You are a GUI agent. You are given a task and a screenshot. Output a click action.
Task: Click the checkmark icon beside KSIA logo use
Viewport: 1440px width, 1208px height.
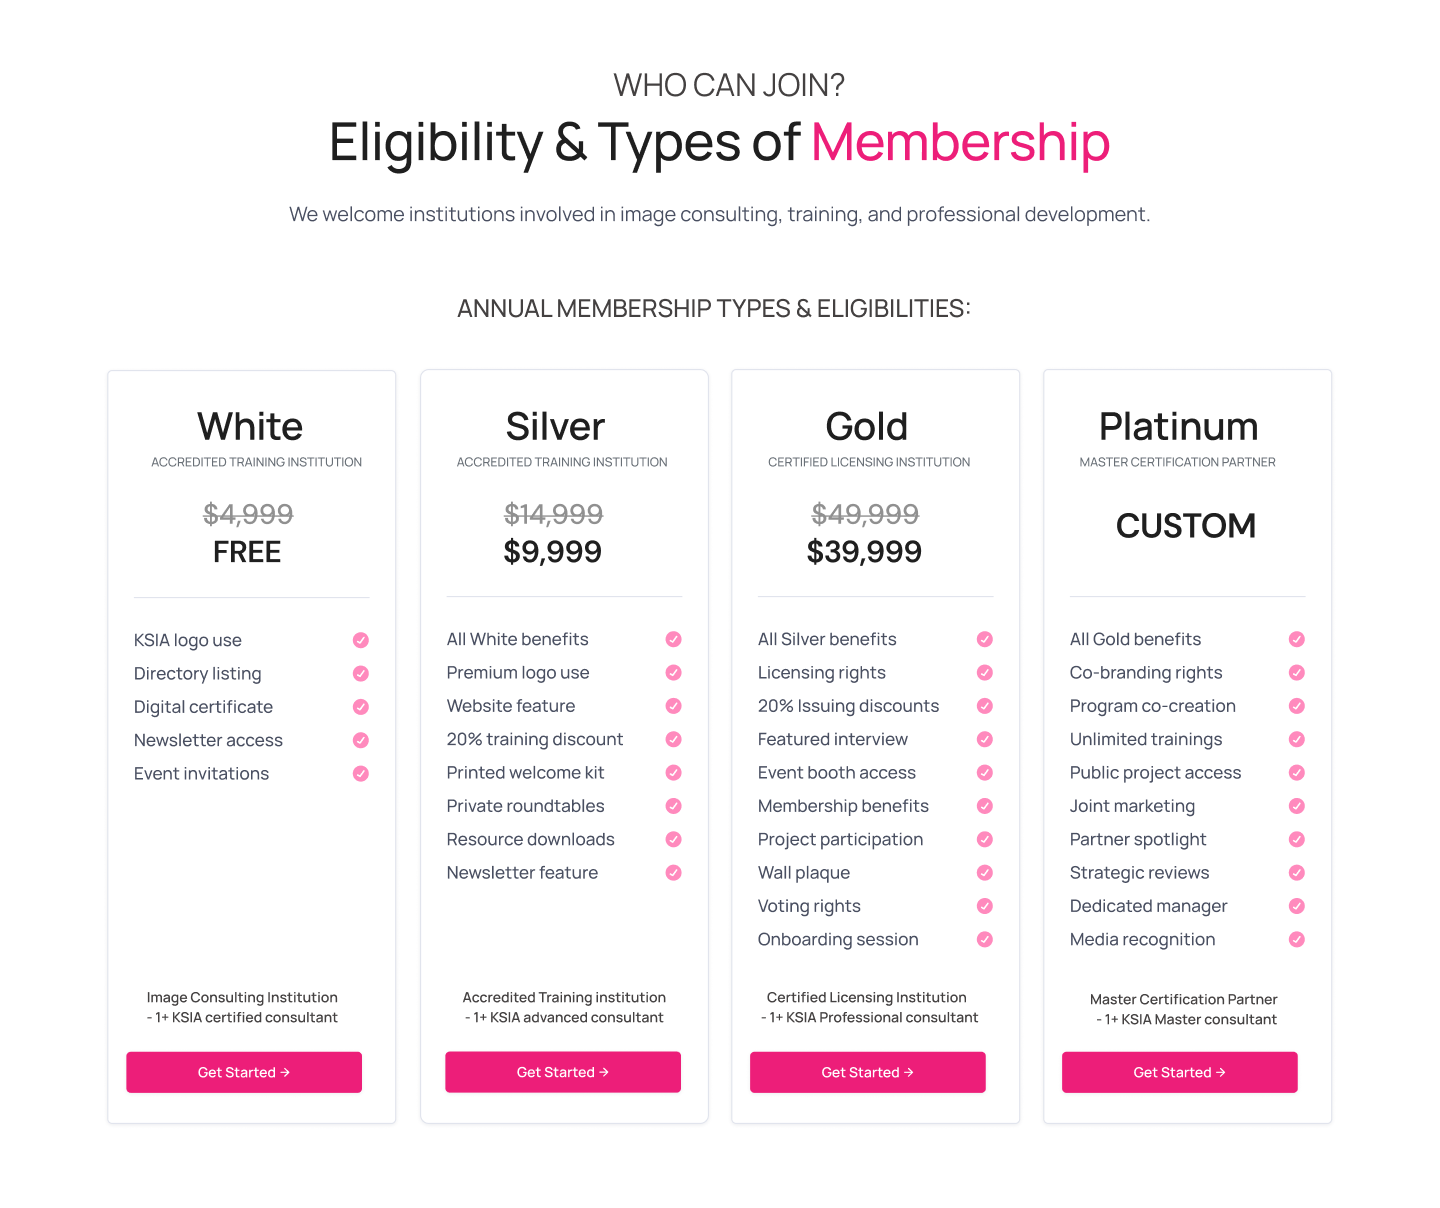click(361, 640)
